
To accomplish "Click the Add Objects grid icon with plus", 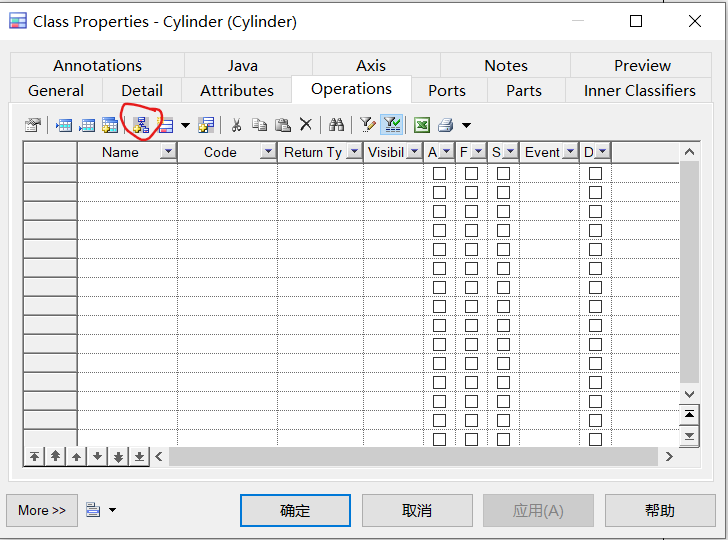I will (110, 125).
